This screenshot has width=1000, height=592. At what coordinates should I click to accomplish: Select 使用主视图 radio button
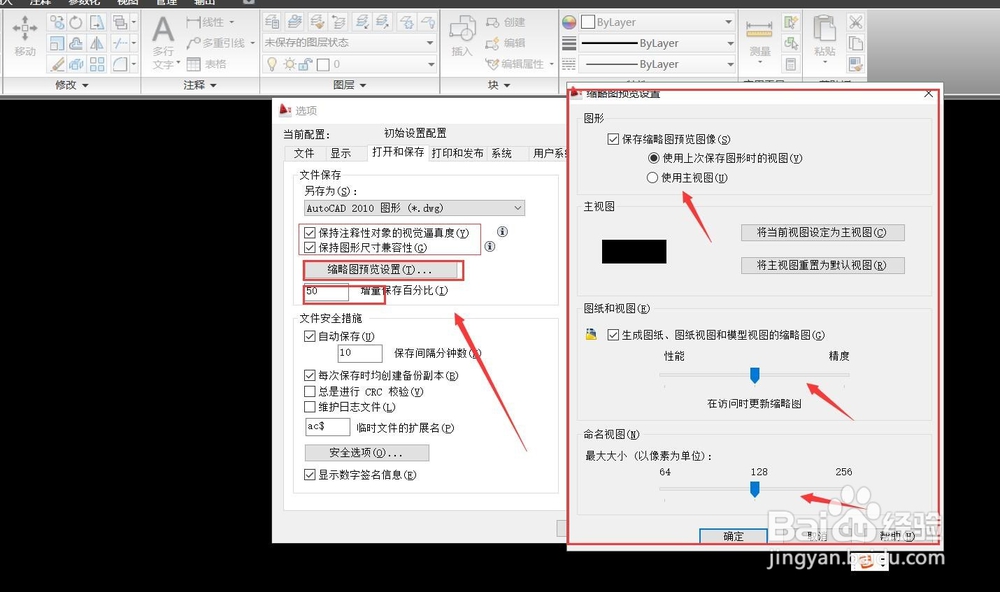652,178
